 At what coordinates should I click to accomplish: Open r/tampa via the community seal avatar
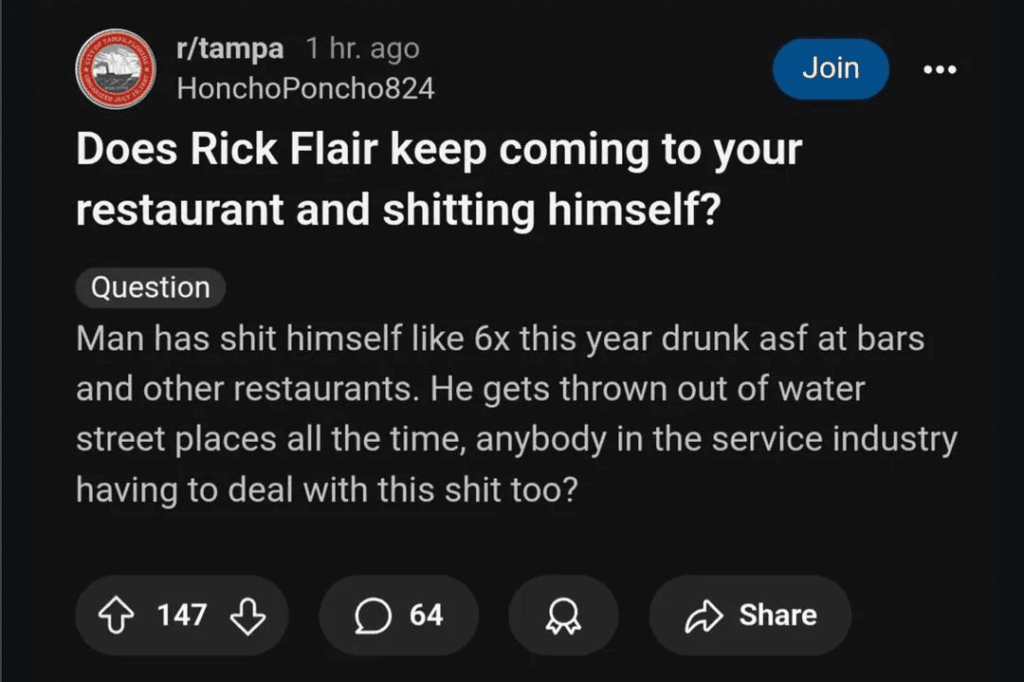pos(115,69)
